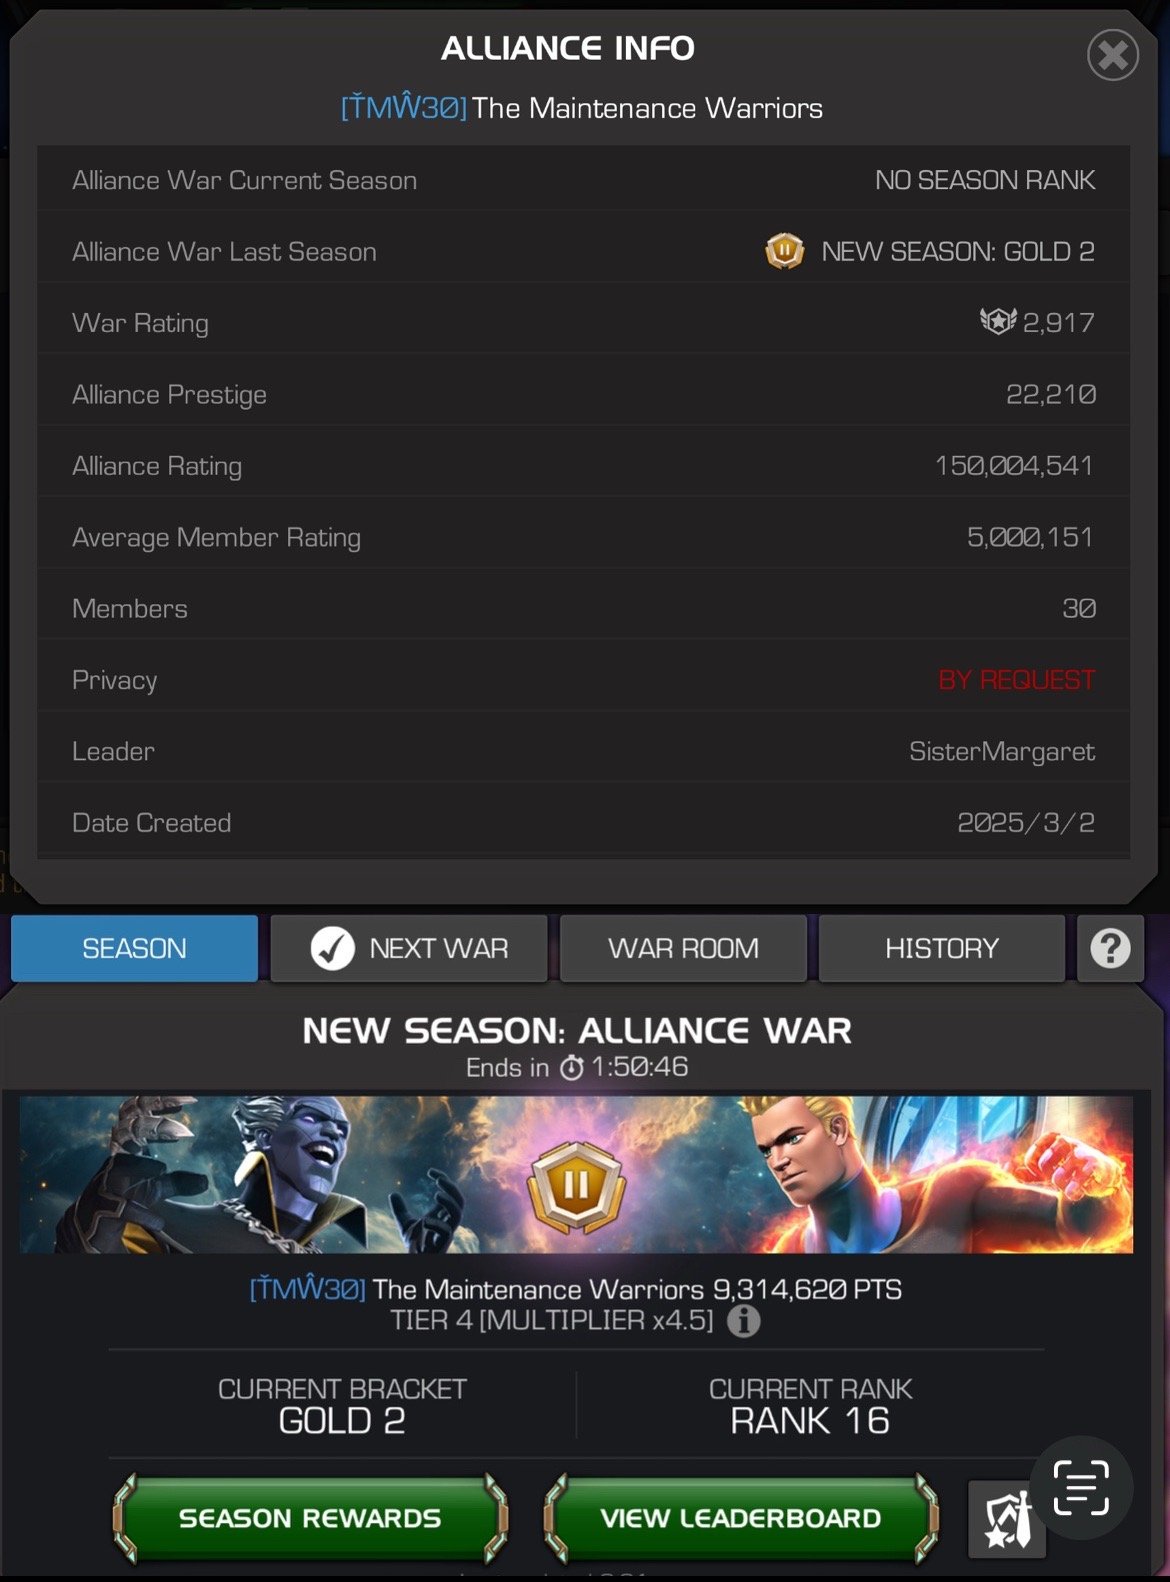This screenshot has width=1170, height=1582.
Task: Open the scan text overlay icon
Action: pyautogui.click(x=1081, y=1487)
